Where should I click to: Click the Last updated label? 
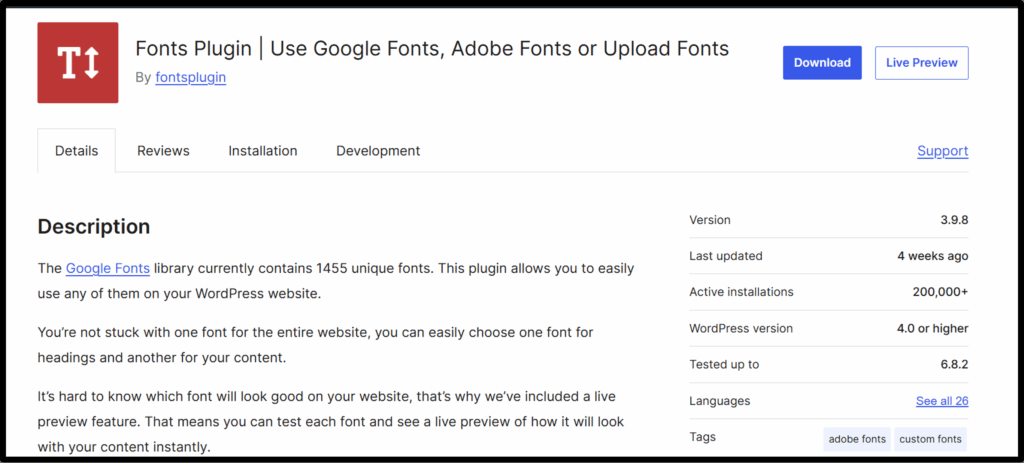pyautogui.click(x=726, y=256)
